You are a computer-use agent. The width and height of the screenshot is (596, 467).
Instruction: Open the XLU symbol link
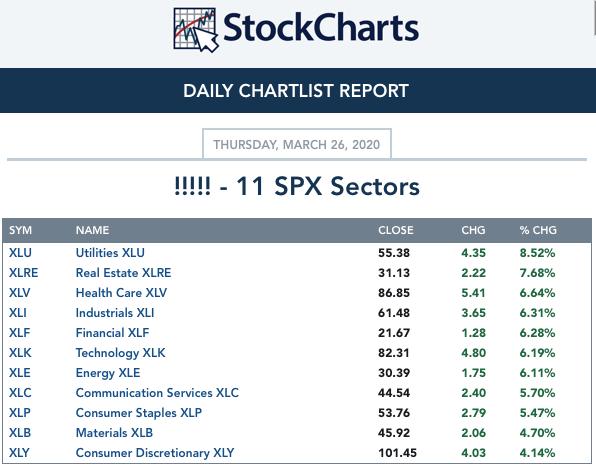tap(20, 253)
